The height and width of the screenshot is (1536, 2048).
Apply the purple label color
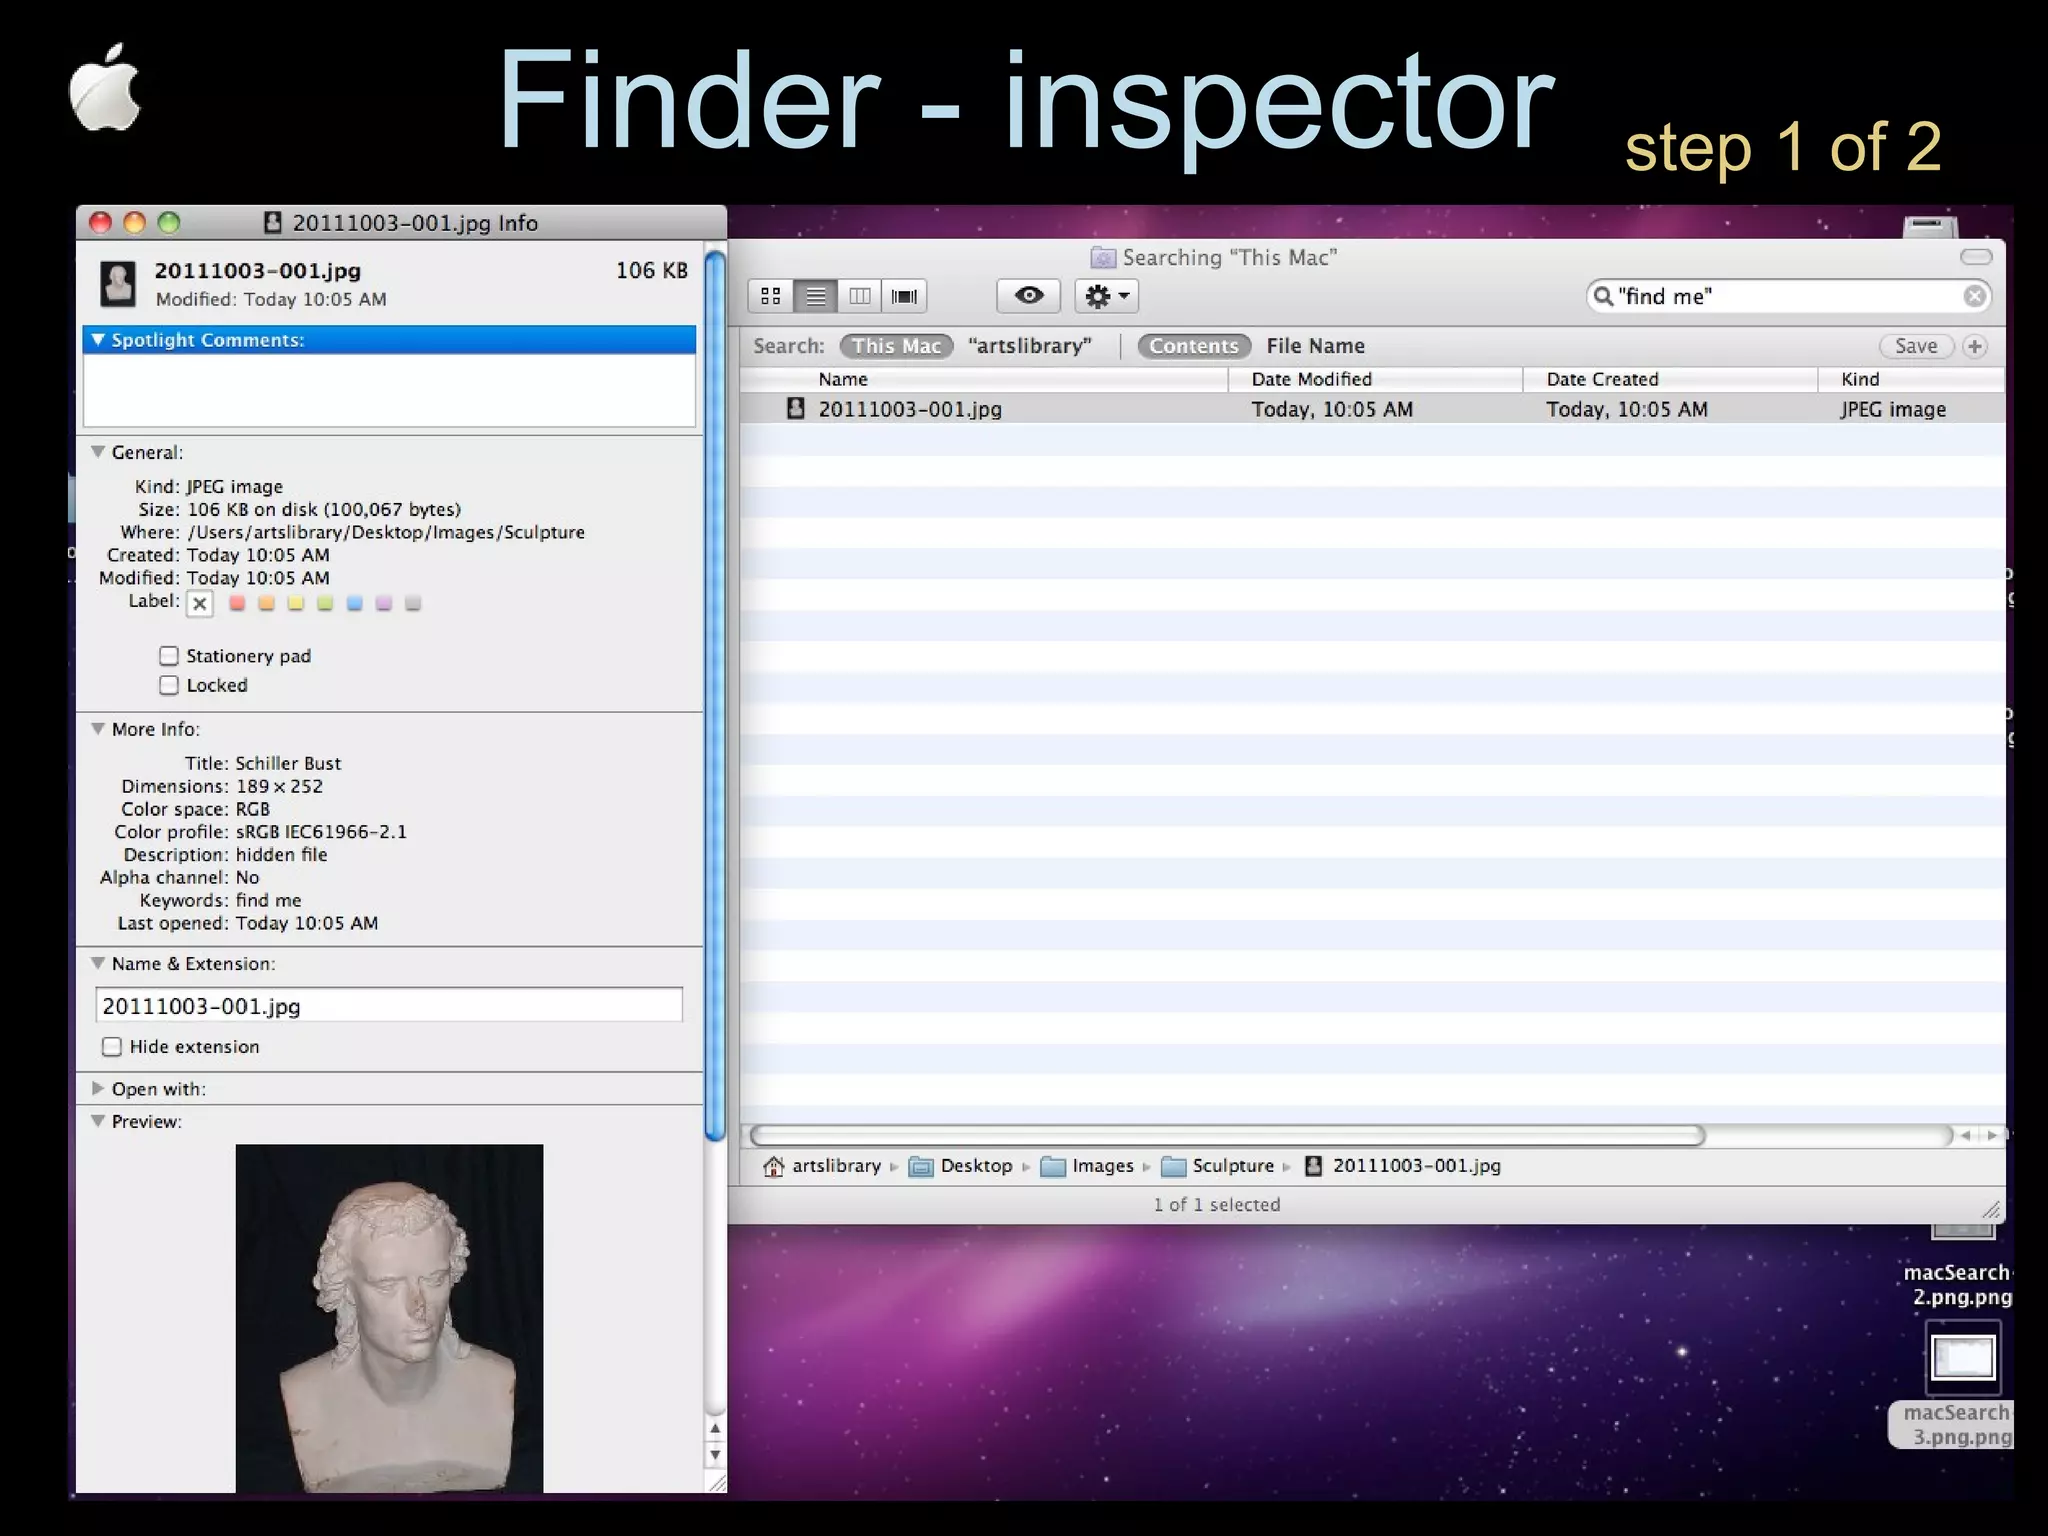point(383,603)
